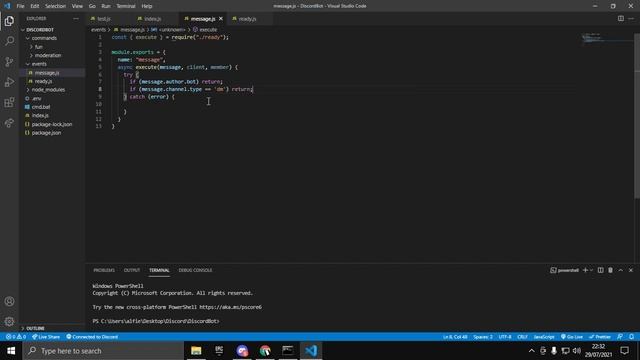The width and height of the screenshot is (640, 360).
Task: Split the editor to the right
Action: [x=620, y=19]
